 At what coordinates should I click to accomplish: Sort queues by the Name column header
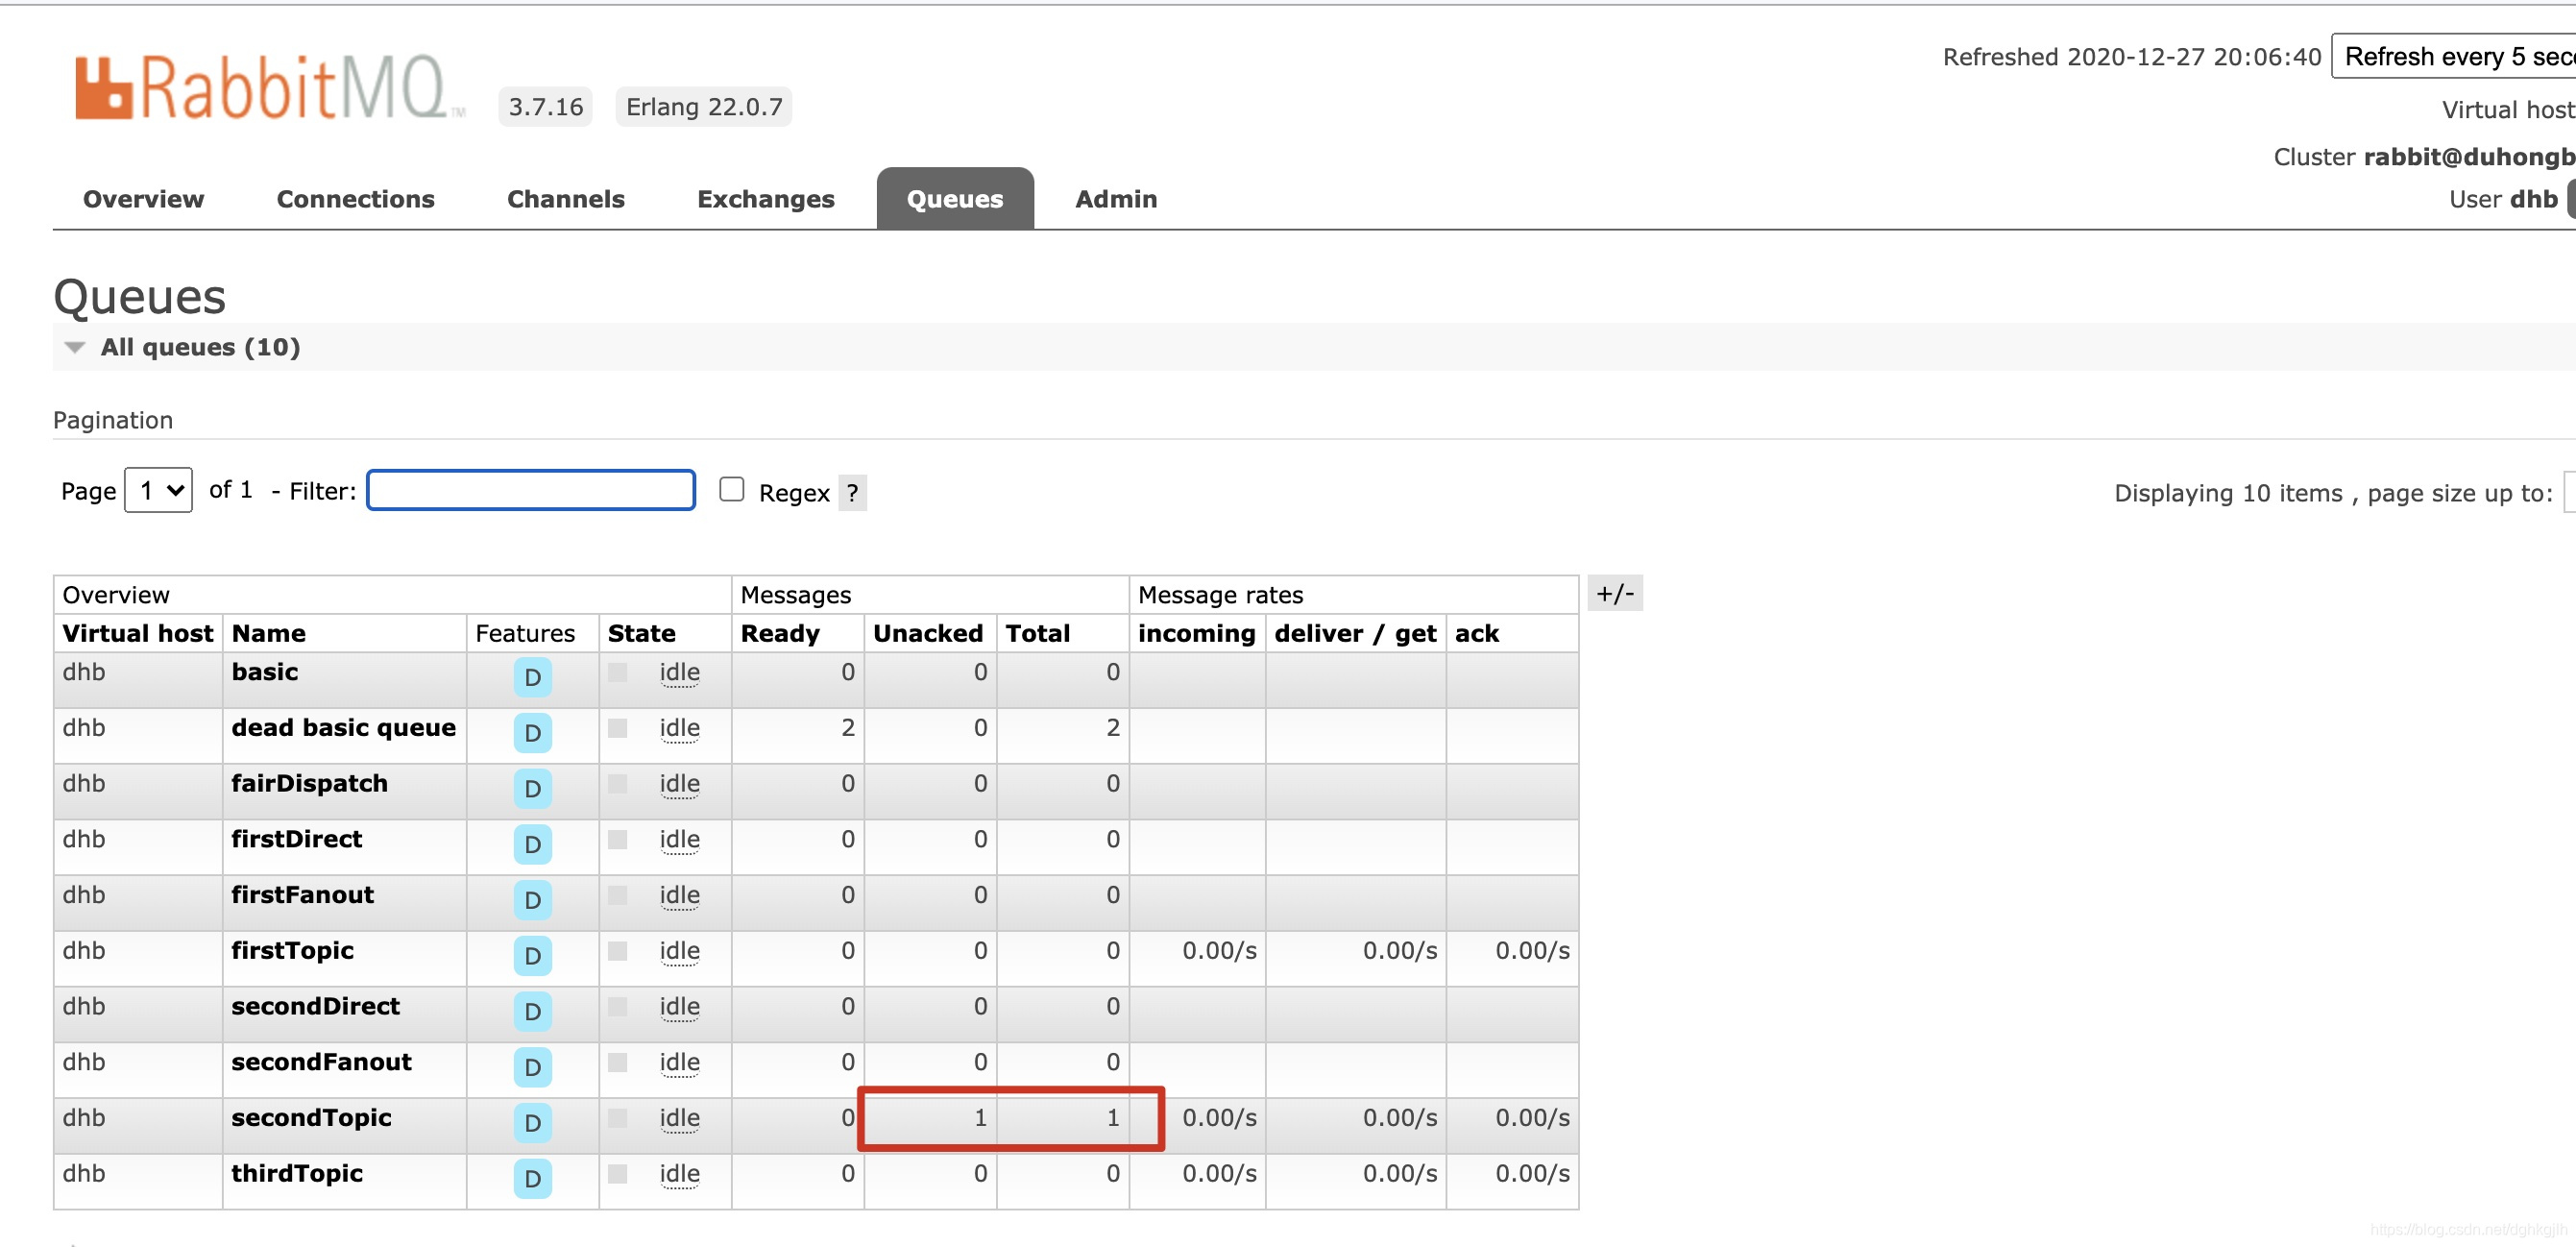click(x=269, y=634)
